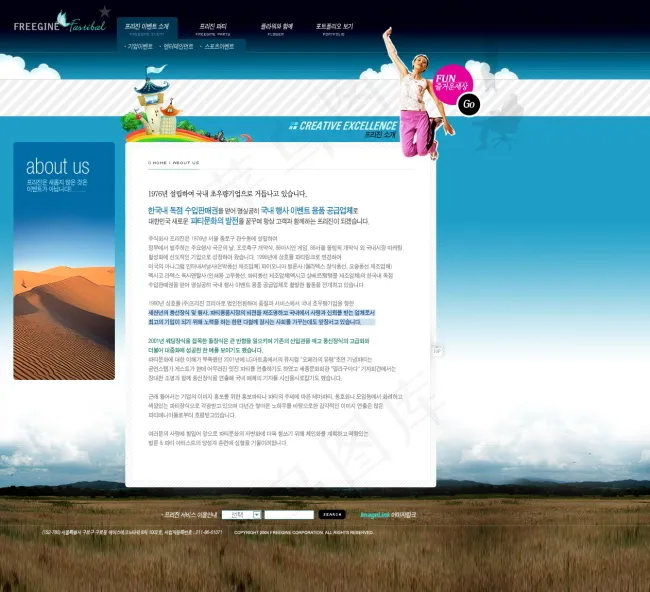The image size is (650, 592).
Task: Click the star icon above the logo
Action: 104,11
